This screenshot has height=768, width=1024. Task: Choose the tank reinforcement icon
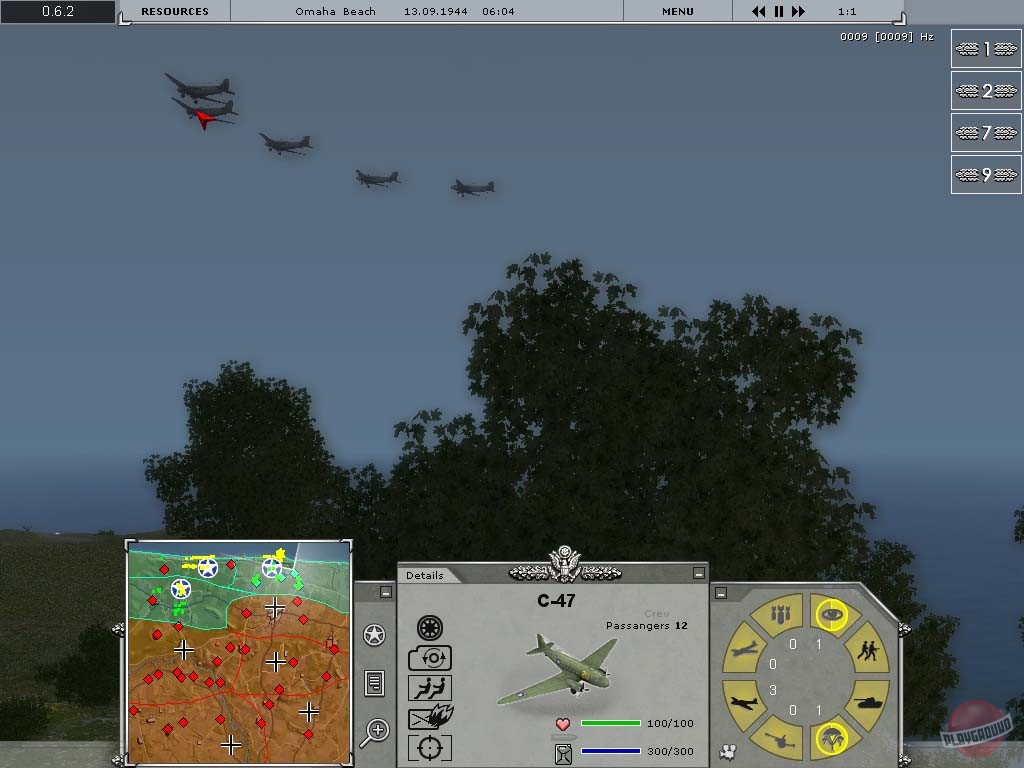[x=866, y=700]
